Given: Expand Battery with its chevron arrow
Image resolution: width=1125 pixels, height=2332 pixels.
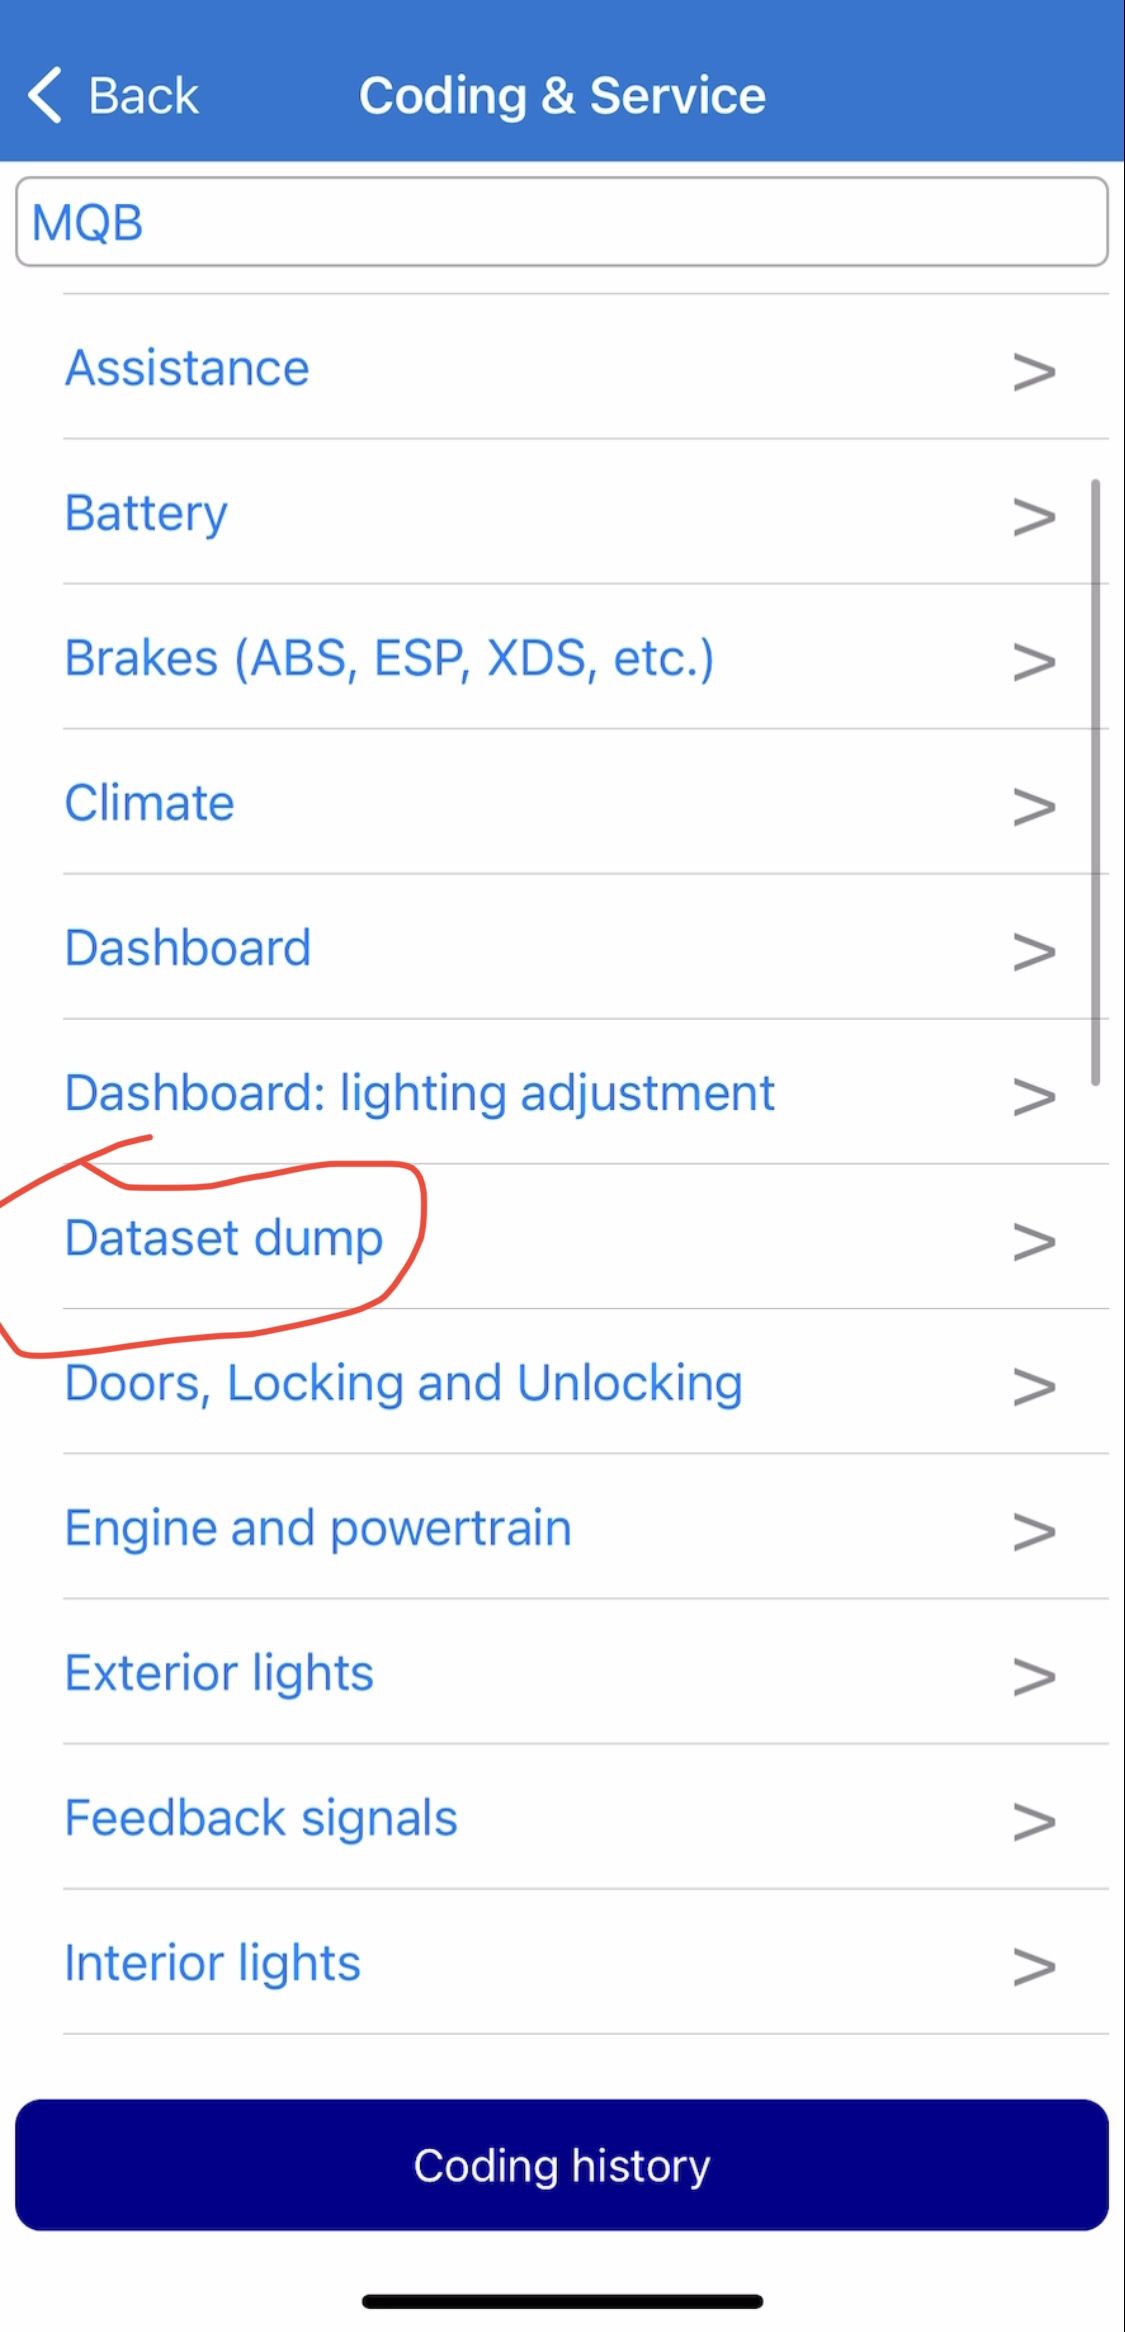Looking at the screenshot, I should click(x=1034, y=516).
